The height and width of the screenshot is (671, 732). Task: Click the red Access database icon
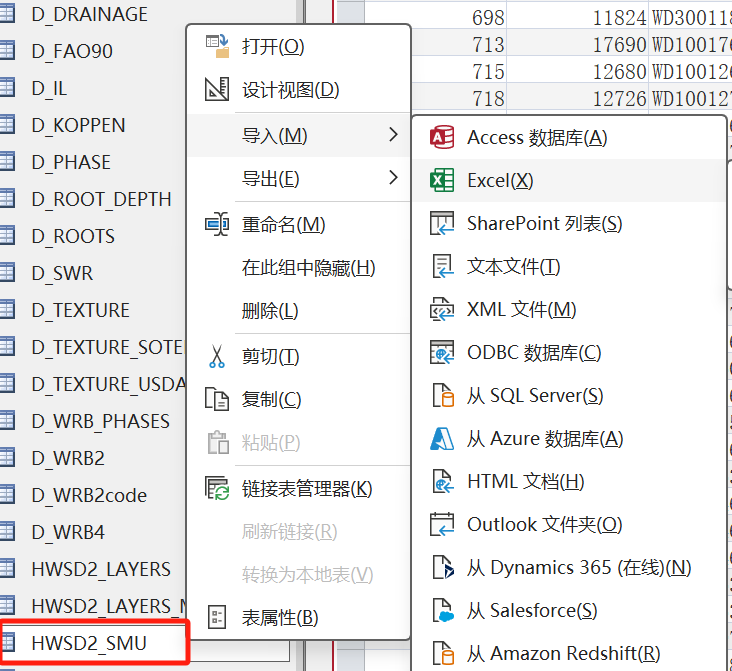[442, 137]
